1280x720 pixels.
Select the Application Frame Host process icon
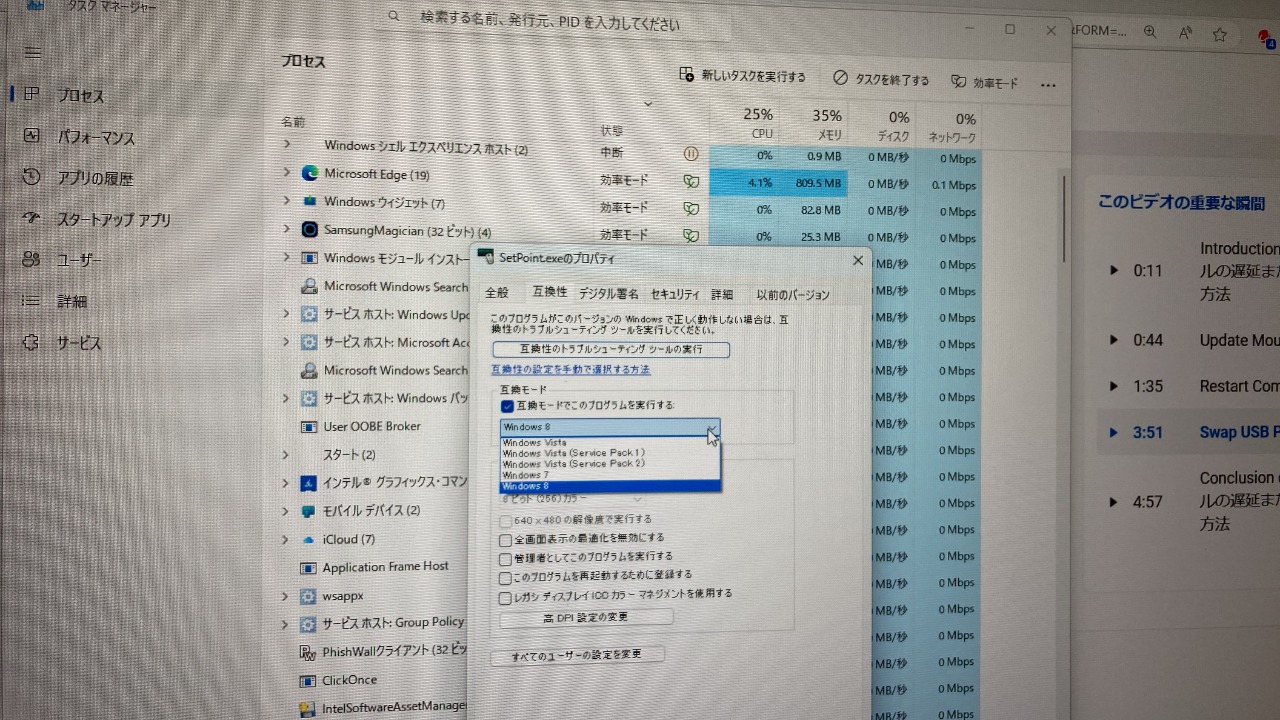pos(309,567)
